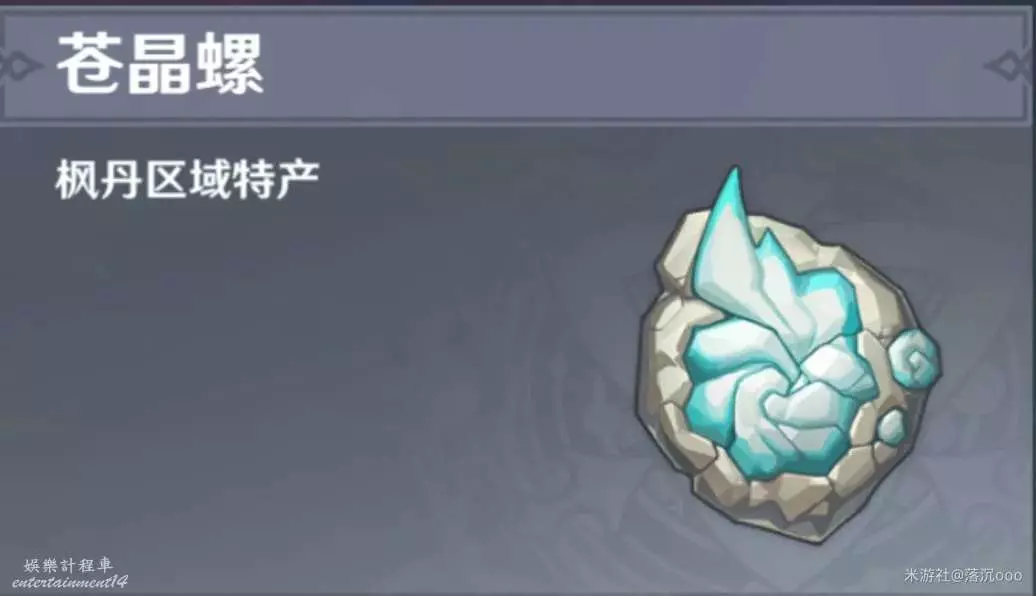Open the 米游社@落沉ooo watermark credit

pyautogui.click(x=963, y=576)
